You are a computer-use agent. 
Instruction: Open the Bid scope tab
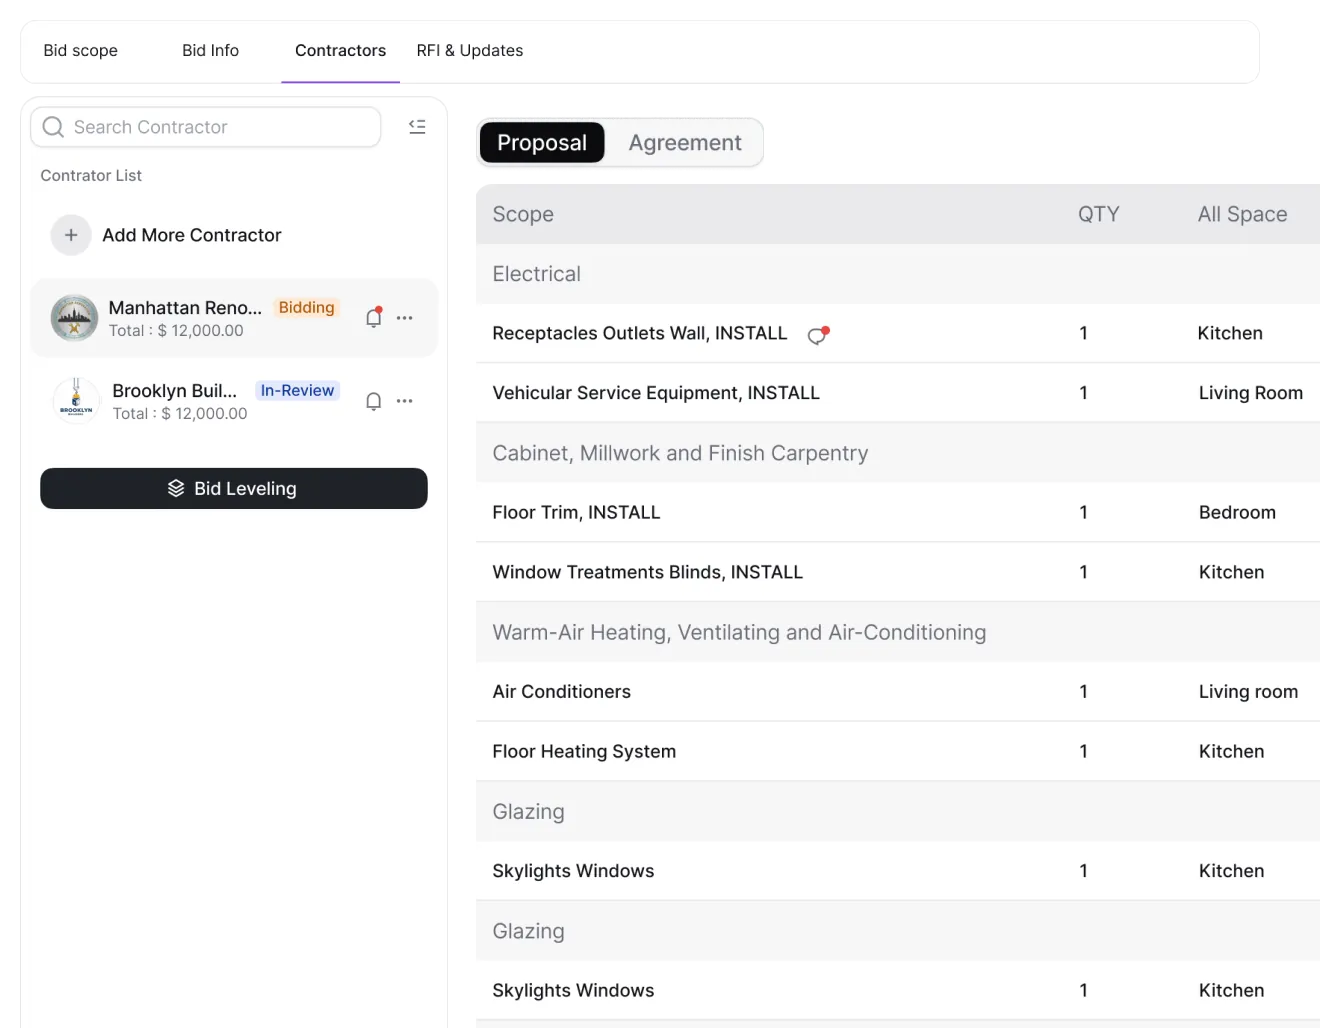[x=81, y=50]
